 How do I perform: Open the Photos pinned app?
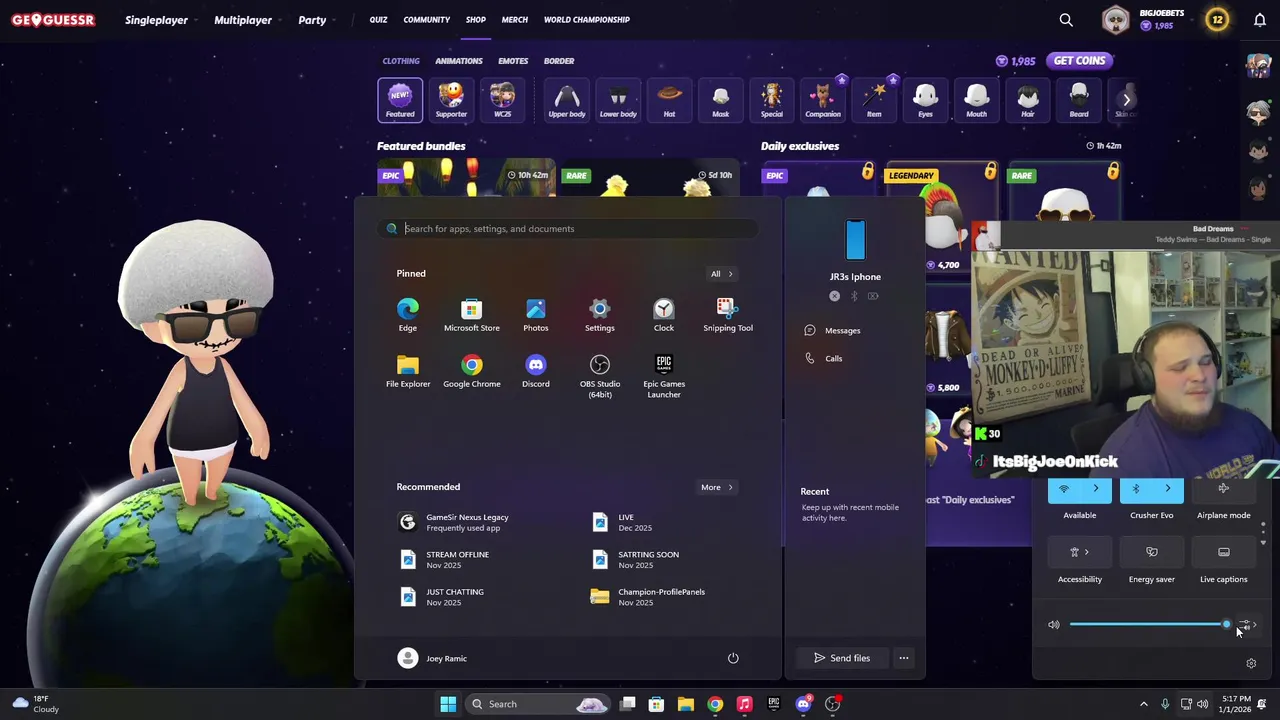click(536, 315)
